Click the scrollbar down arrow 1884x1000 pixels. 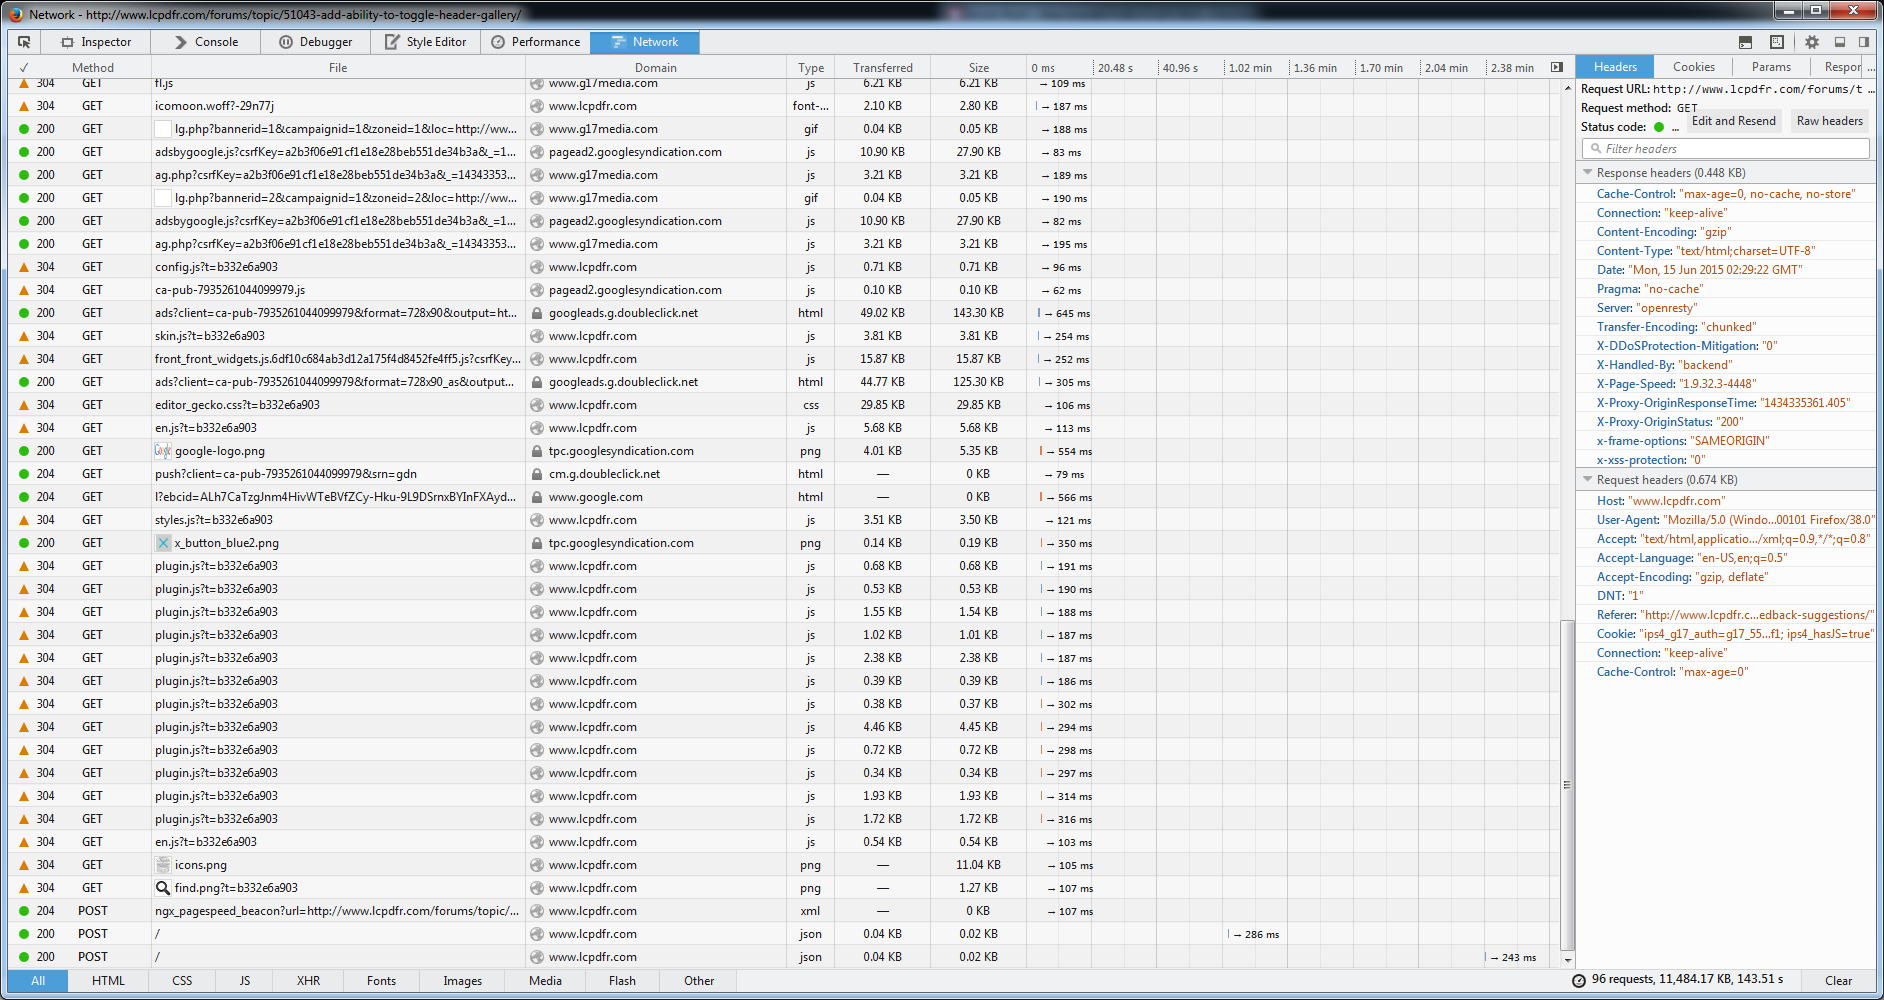tap(1567, 960)
